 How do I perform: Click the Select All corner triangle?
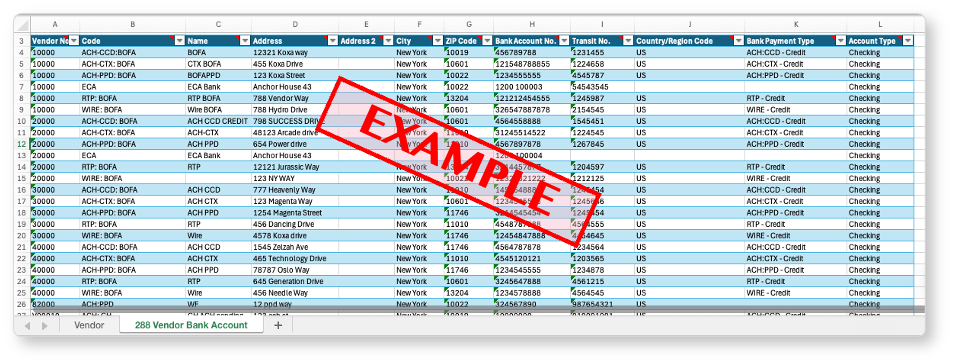point(22,25)
